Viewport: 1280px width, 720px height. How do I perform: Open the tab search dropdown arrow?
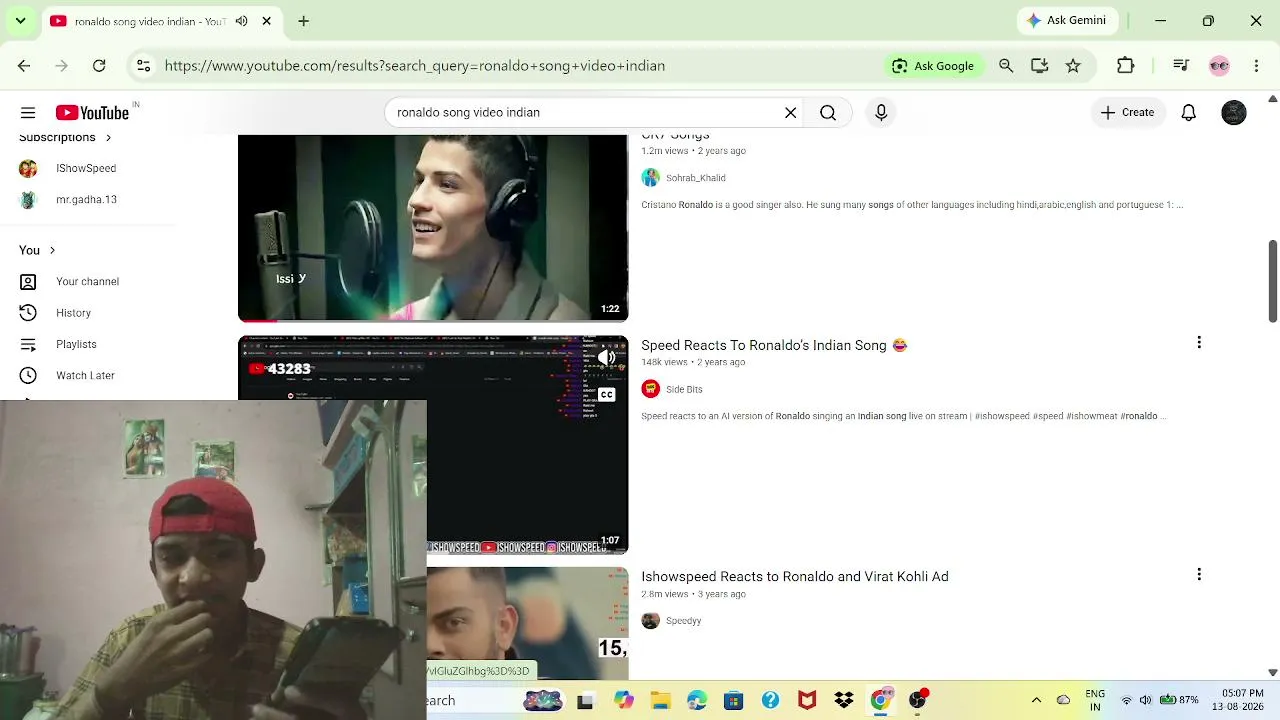(x=20, y=21)
